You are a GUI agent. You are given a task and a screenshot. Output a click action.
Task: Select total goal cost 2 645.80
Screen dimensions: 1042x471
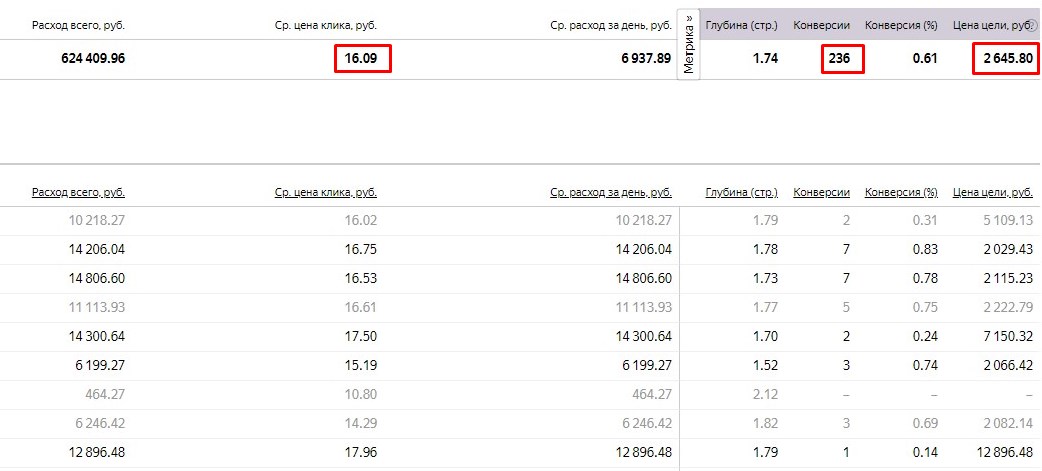coord(1009,58)
